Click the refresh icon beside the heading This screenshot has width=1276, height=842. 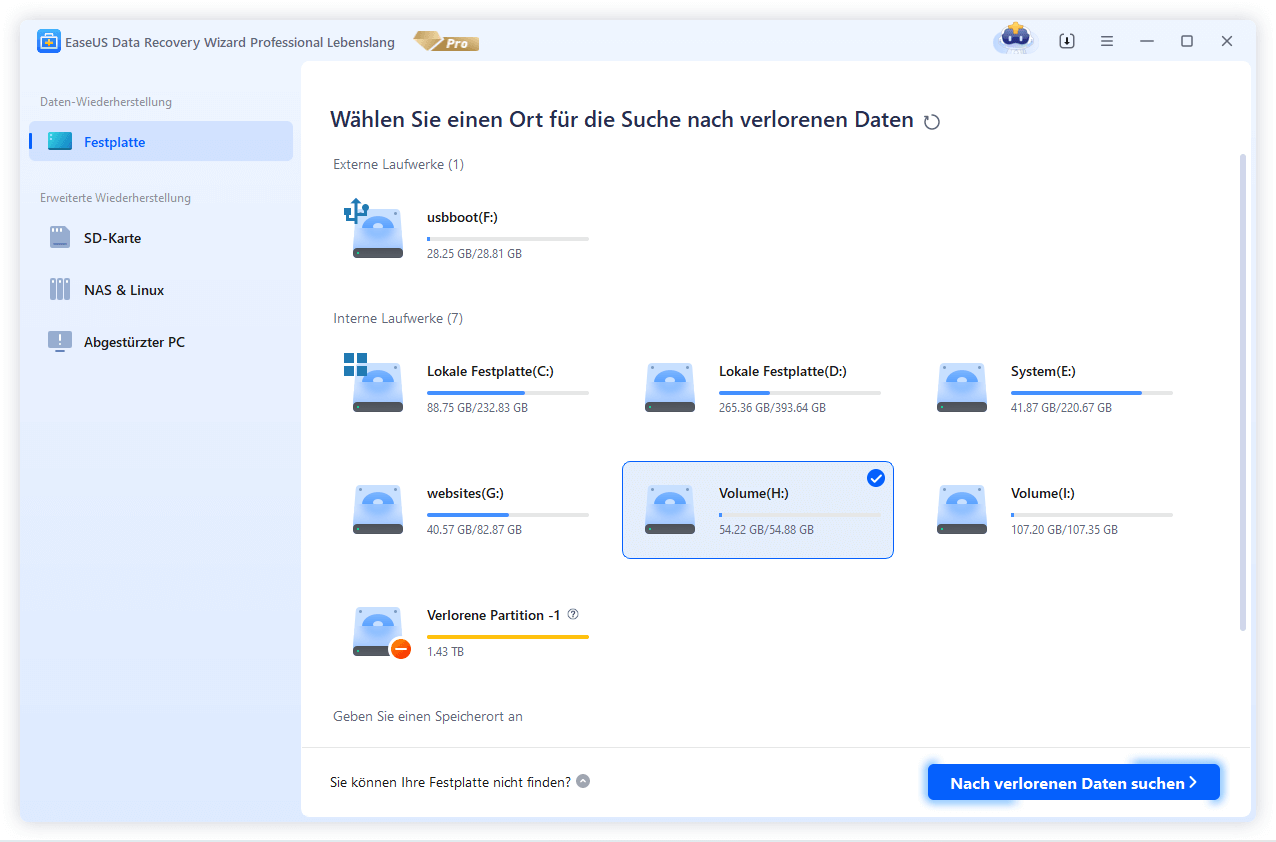click(x=932, y=122)
